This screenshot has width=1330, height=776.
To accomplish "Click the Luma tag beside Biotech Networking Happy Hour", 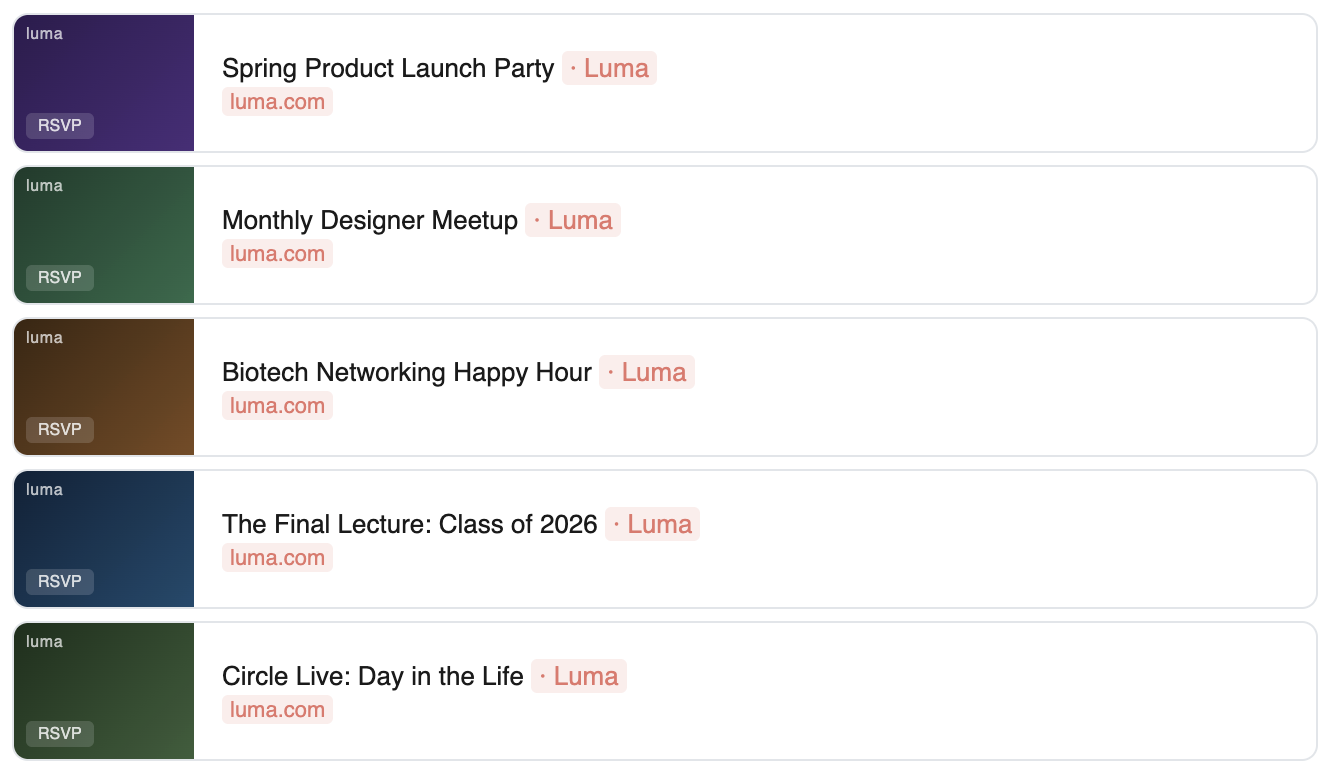I will point(647,372).
